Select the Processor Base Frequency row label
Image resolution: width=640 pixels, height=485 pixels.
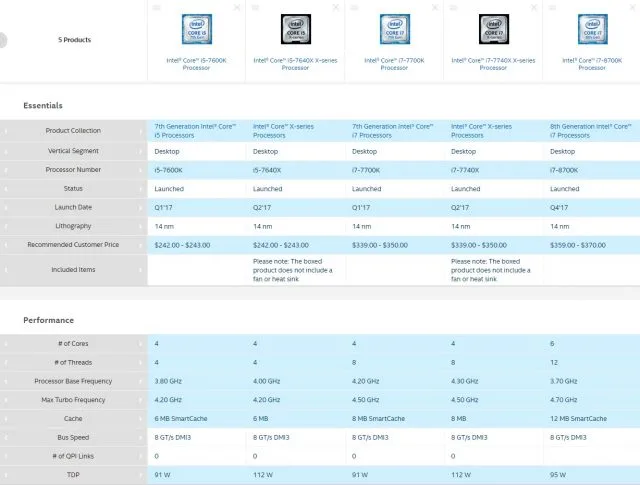click(73, 381)
